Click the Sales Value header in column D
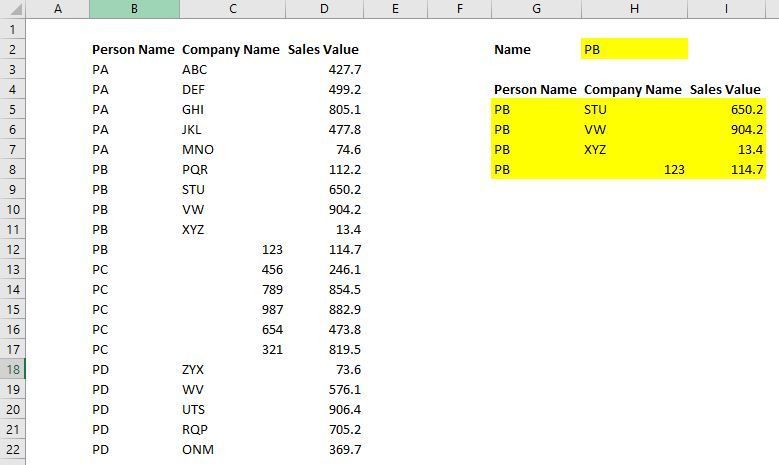Viewport: 779px width, 465px height. point(323,50)
